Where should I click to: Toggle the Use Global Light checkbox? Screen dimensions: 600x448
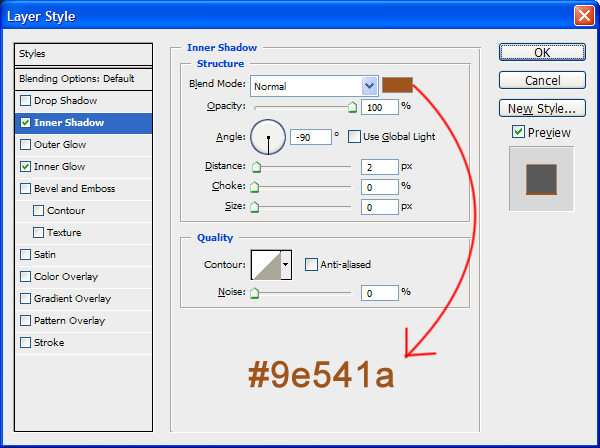[x=354, y=136]
